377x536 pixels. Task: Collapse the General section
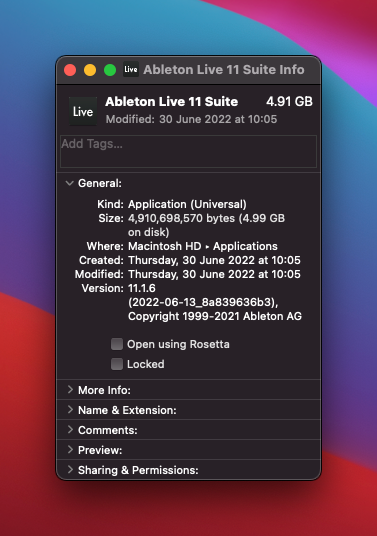point(70,183)
